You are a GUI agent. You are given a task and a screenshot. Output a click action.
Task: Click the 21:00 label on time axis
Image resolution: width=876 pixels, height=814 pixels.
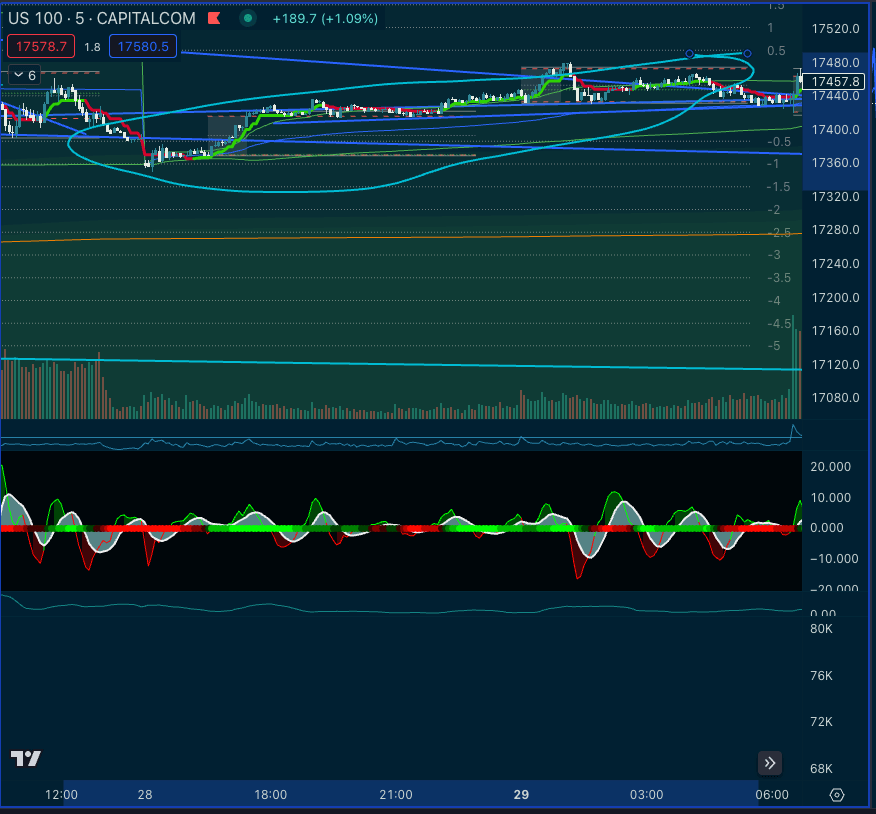pos(396,795)
